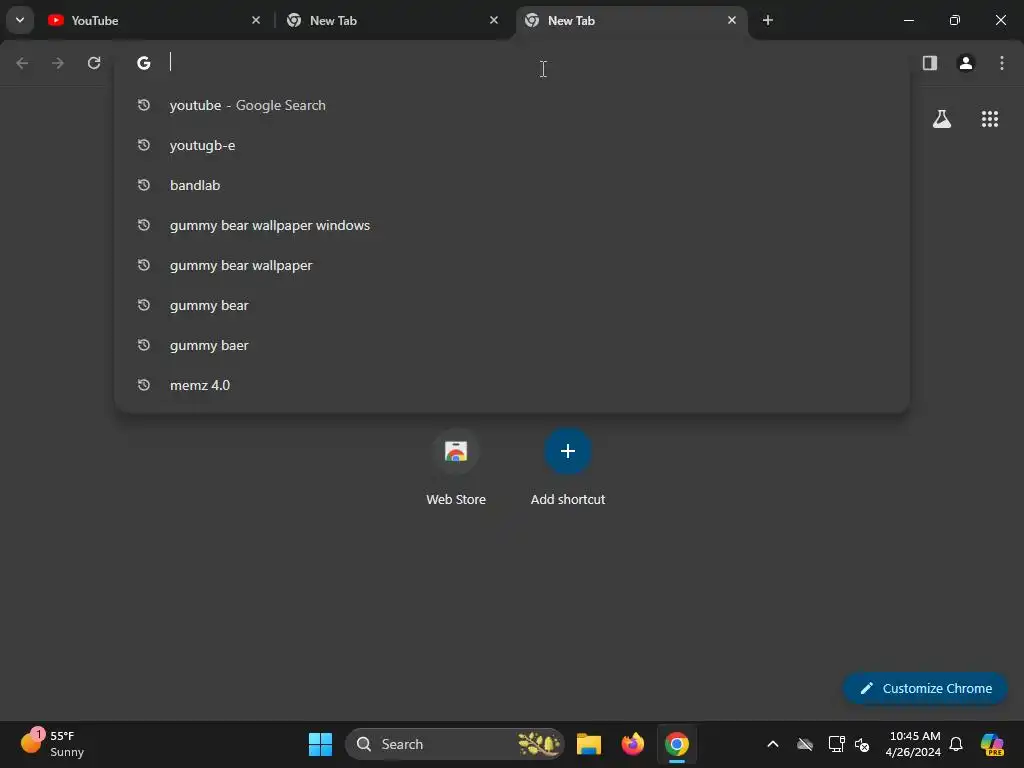Click the OneDrive cloud tray icon
This screenshot has width=1024, height=768.
(x=805, y=744)
